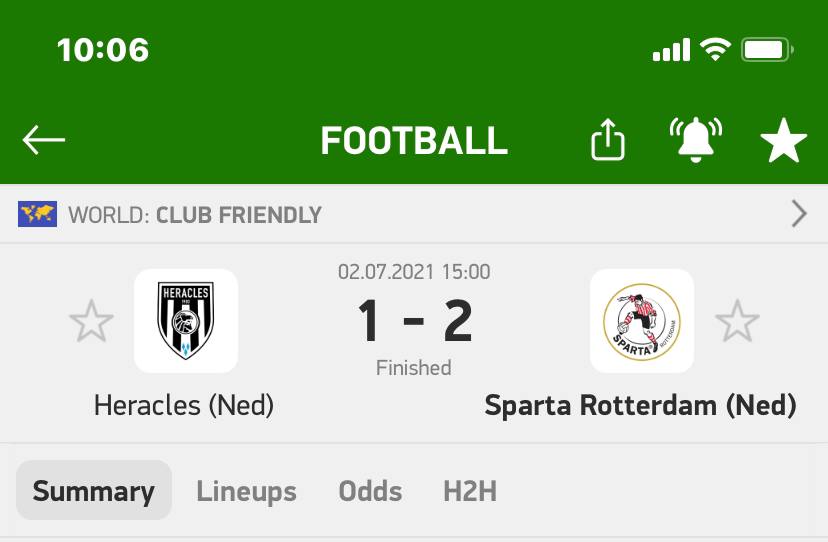
Task: Open the share icon in header
Action: (x=607, y=139)
